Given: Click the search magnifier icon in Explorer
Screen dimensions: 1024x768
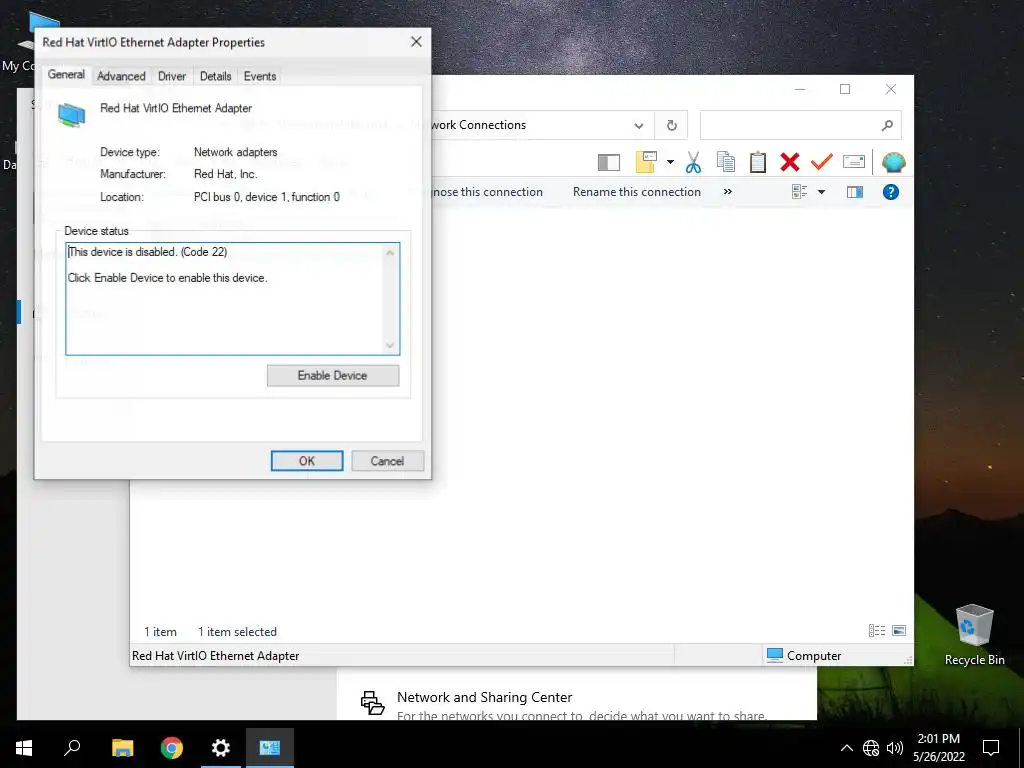Looking at the screenshot, I should (x=887, y=125).
